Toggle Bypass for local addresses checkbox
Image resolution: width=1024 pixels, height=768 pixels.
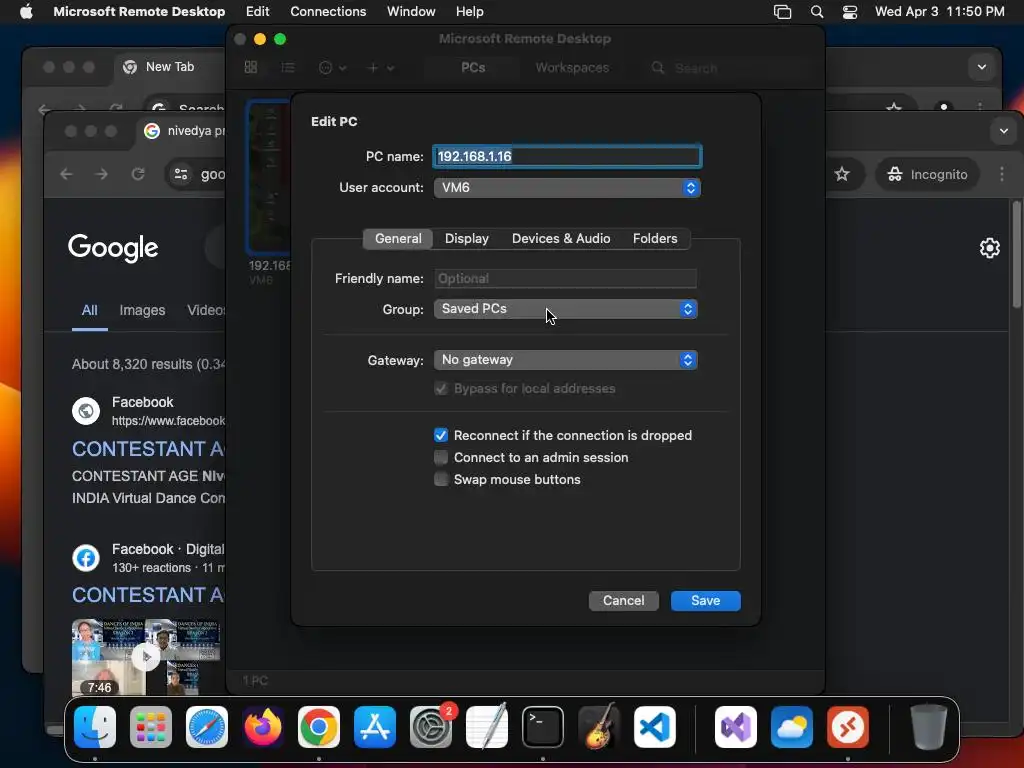click(x=441, y=389)
